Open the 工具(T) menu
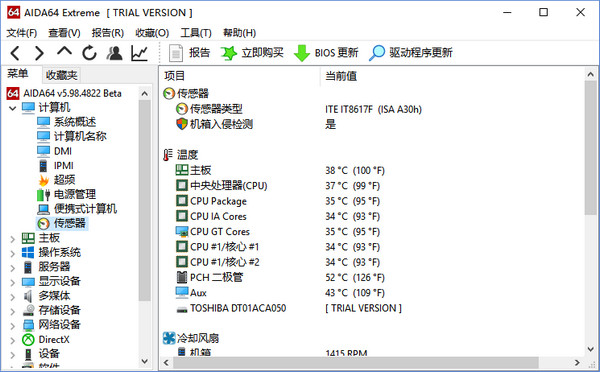The height and width of the screenshot is (372, 600). pyautogui.click(x=196, y=33)
